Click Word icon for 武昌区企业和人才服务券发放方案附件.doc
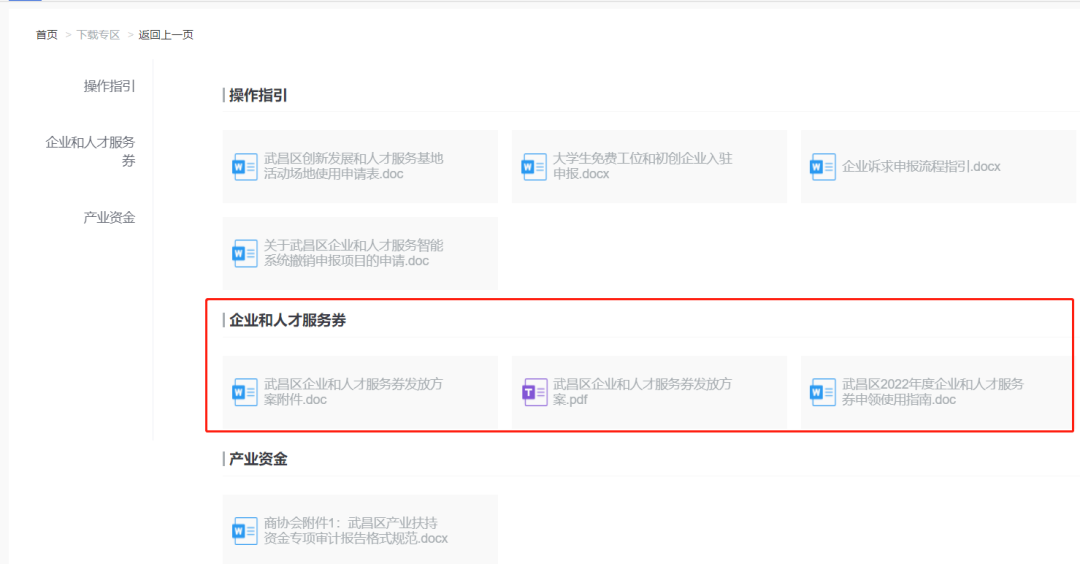 [x=245, y=392]
